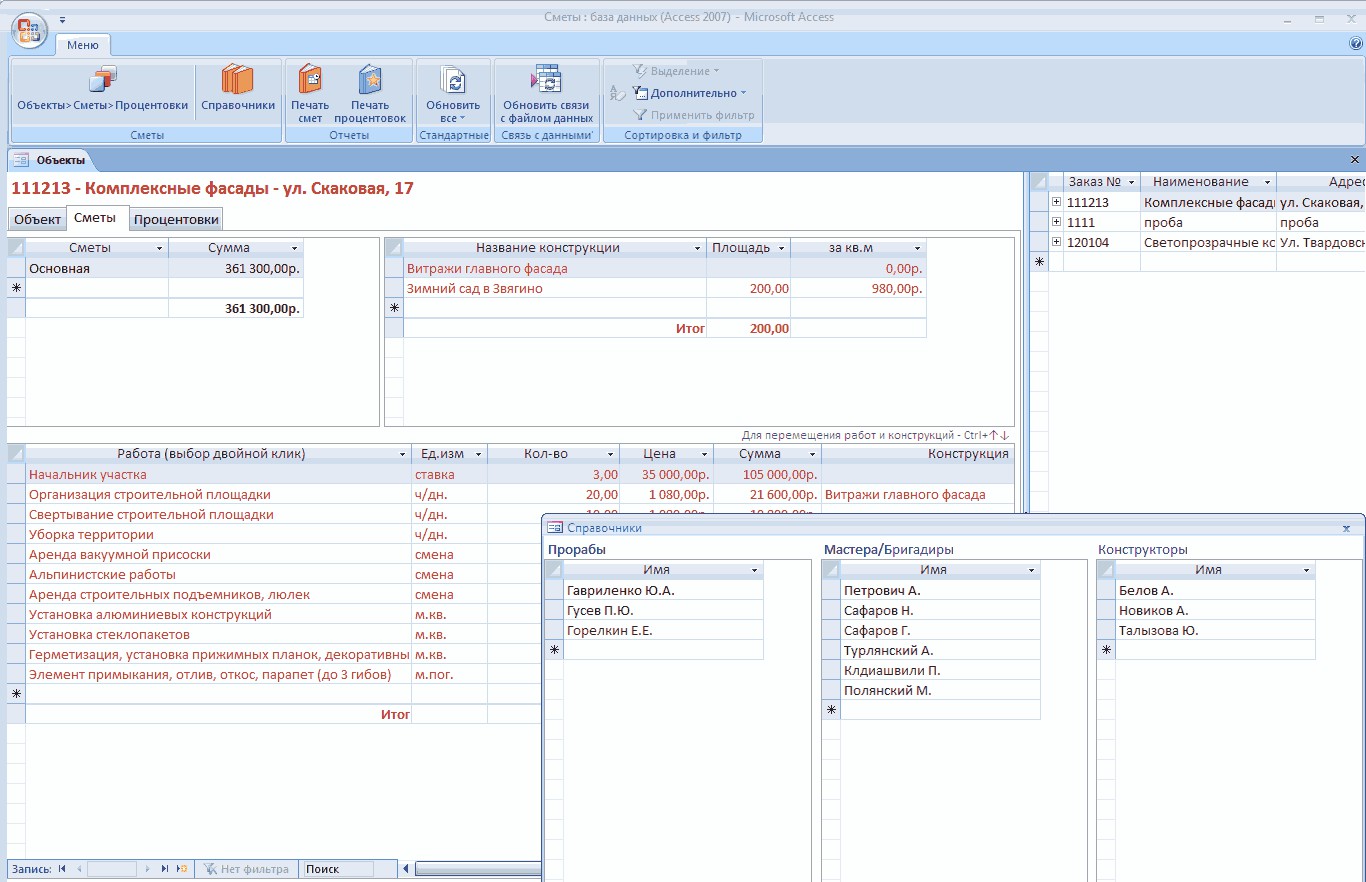Go to first record navigation button
This screenshot has height=882, width=1366.
(62, 869)
